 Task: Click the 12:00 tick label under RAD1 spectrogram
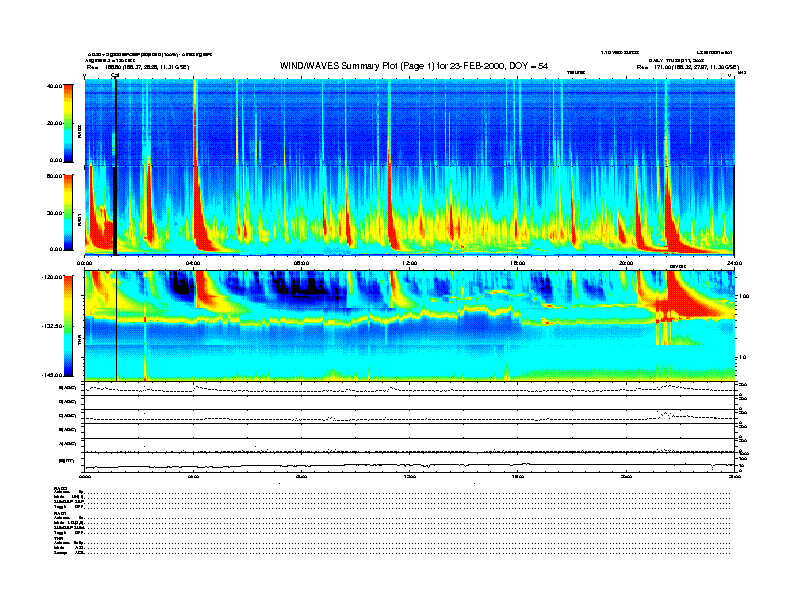(409, 263)
